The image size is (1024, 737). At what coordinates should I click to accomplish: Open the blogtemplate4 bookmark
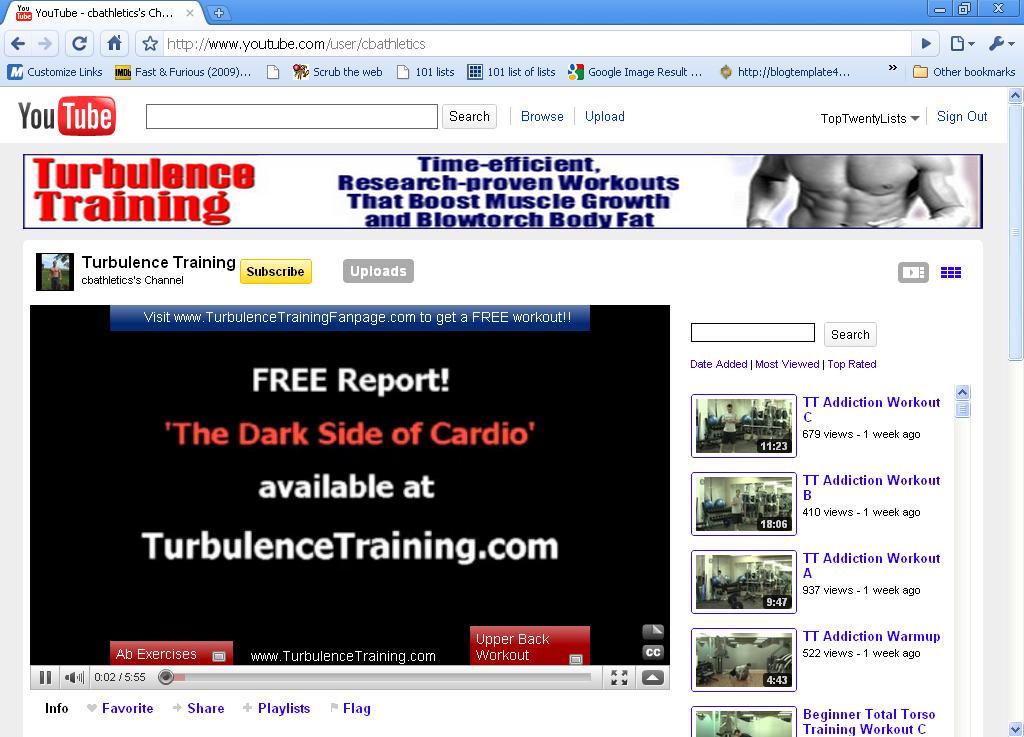784,72
